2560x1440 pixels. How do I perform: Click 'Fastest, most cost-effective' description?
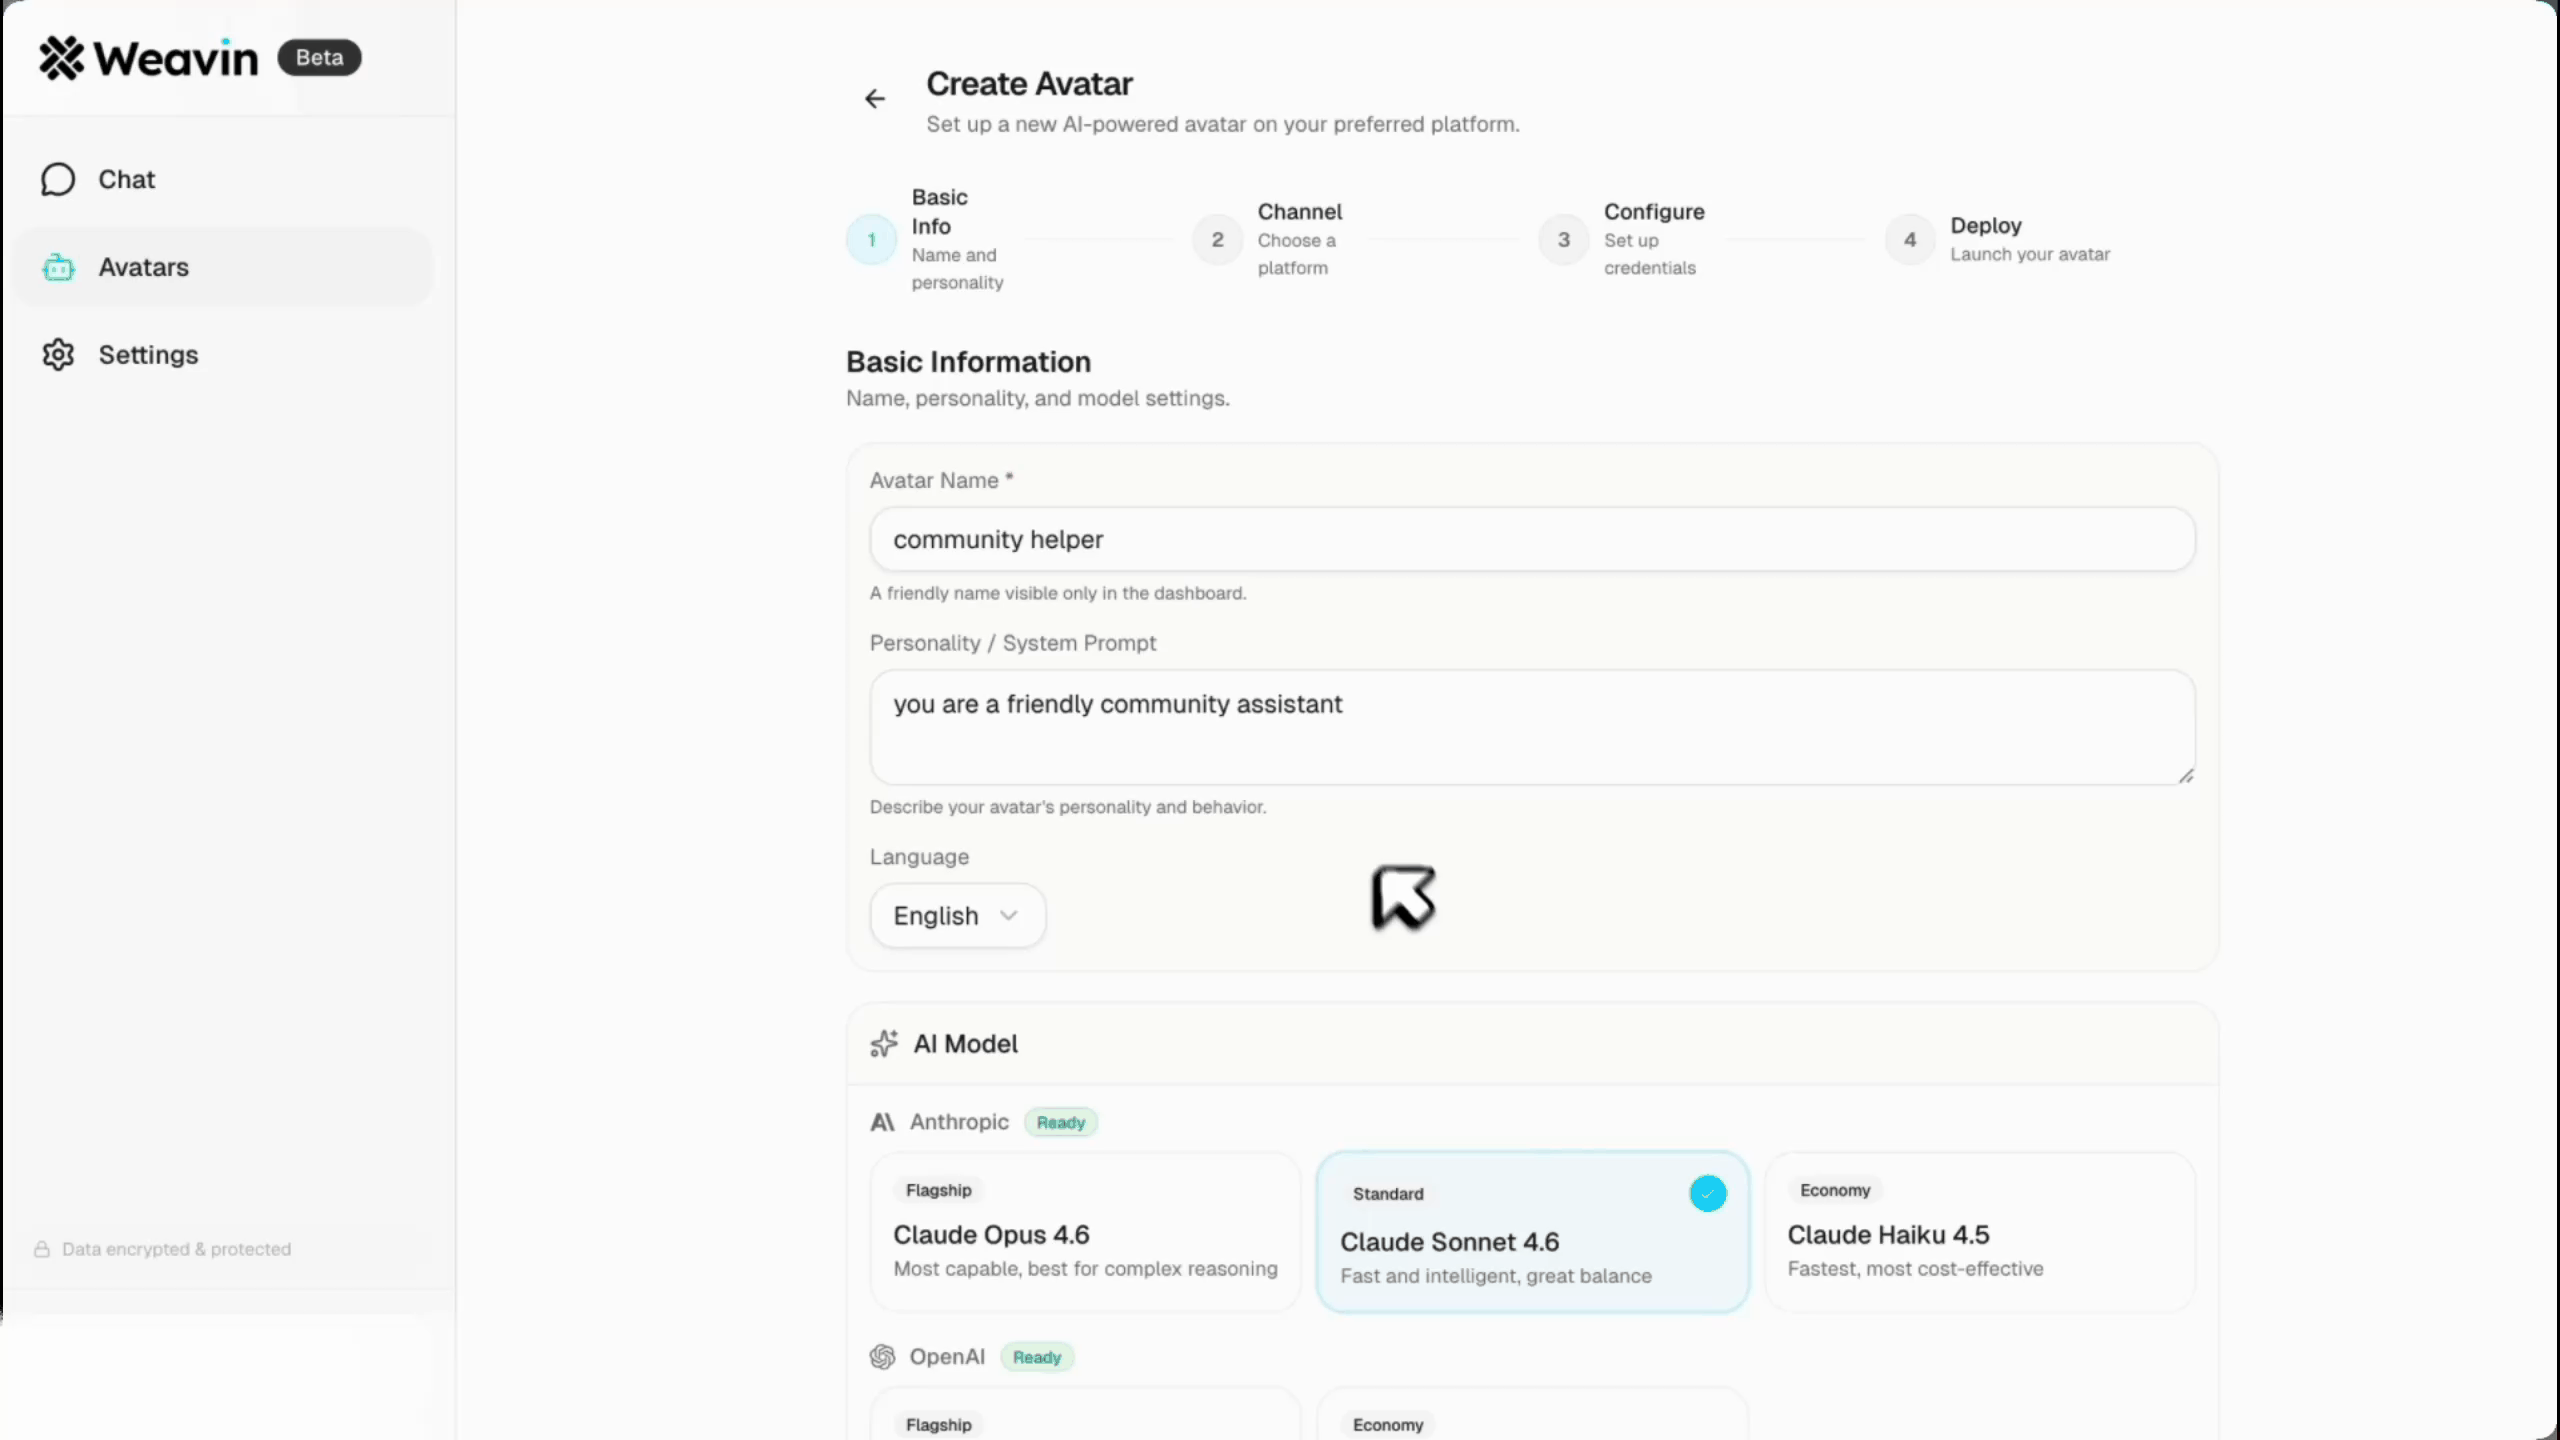point(1915,1269)
